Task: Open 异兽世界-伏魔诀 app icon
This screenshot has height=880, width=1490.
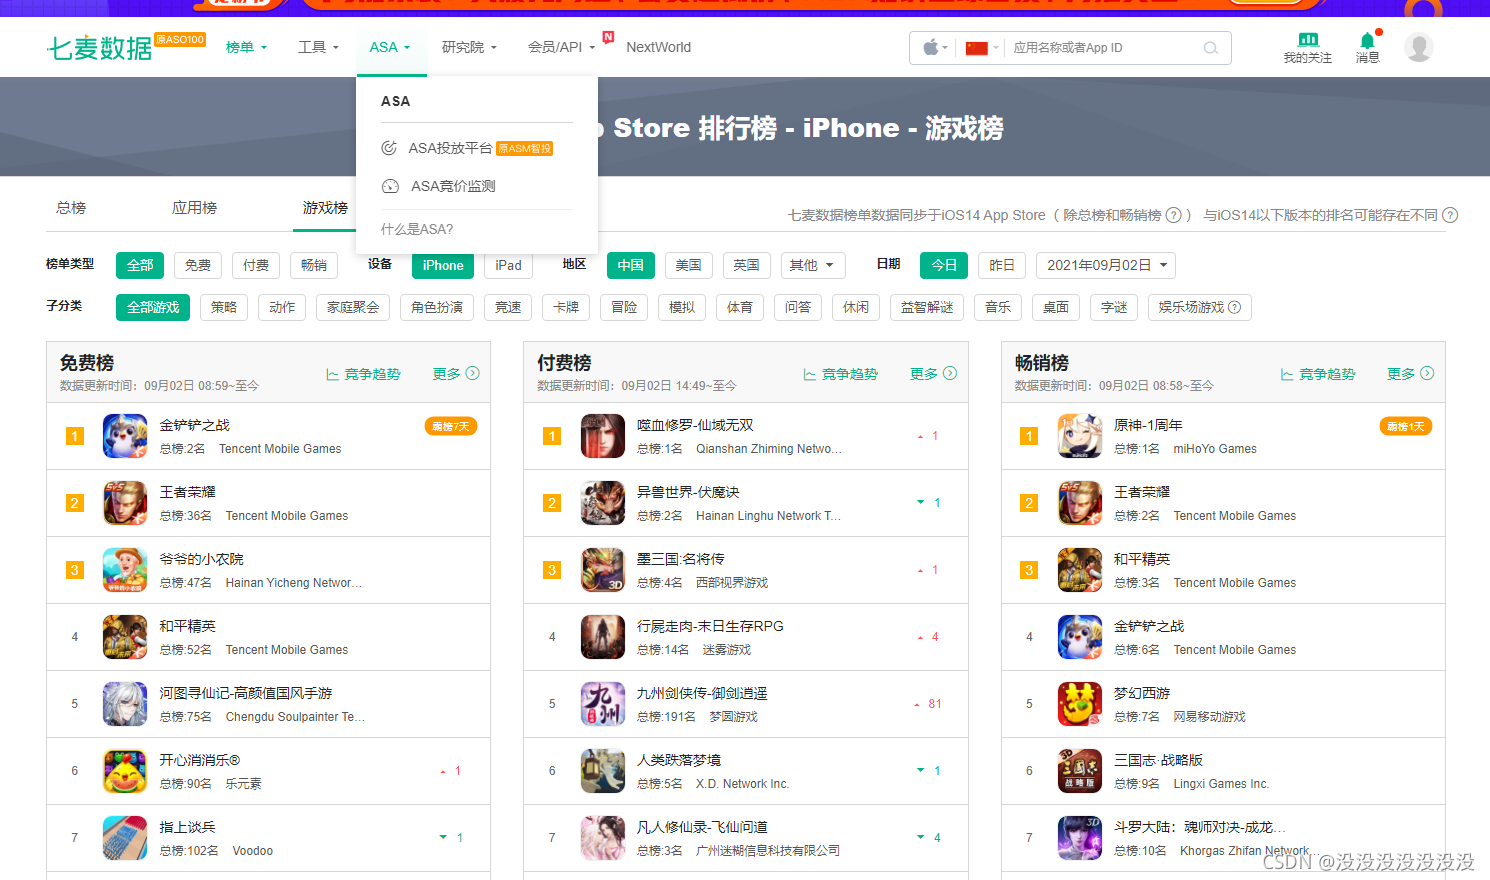Action: tap(603, 503)
